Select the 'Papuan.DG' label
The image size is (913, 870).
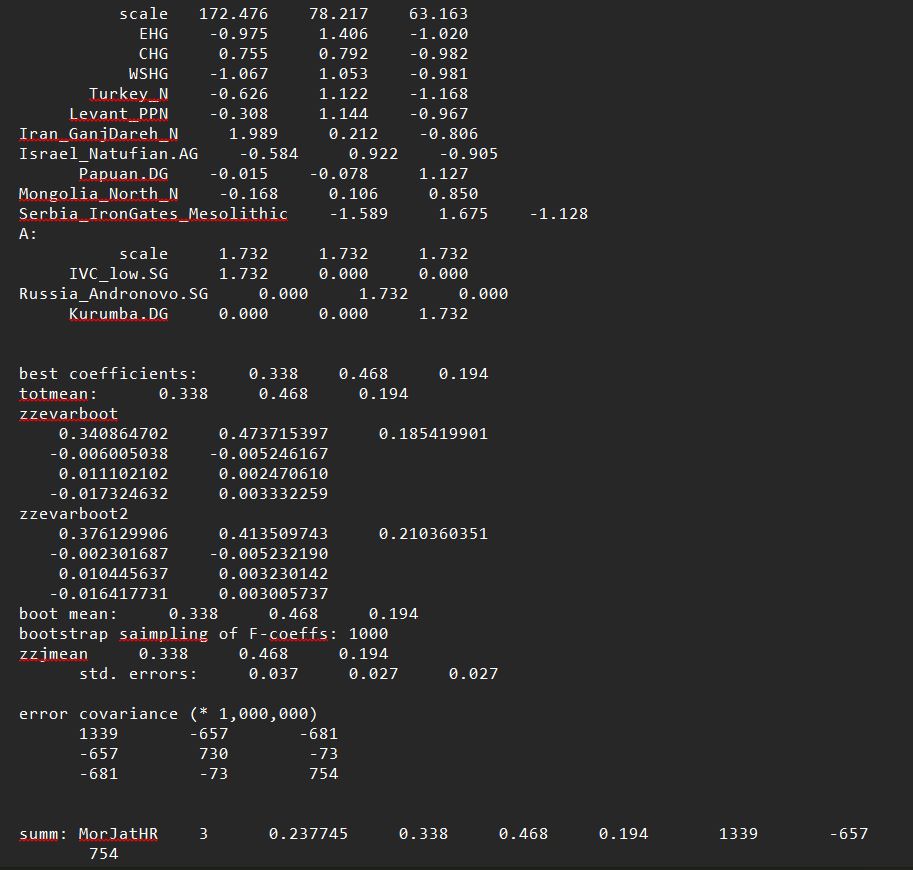click(x=123, y=174)
